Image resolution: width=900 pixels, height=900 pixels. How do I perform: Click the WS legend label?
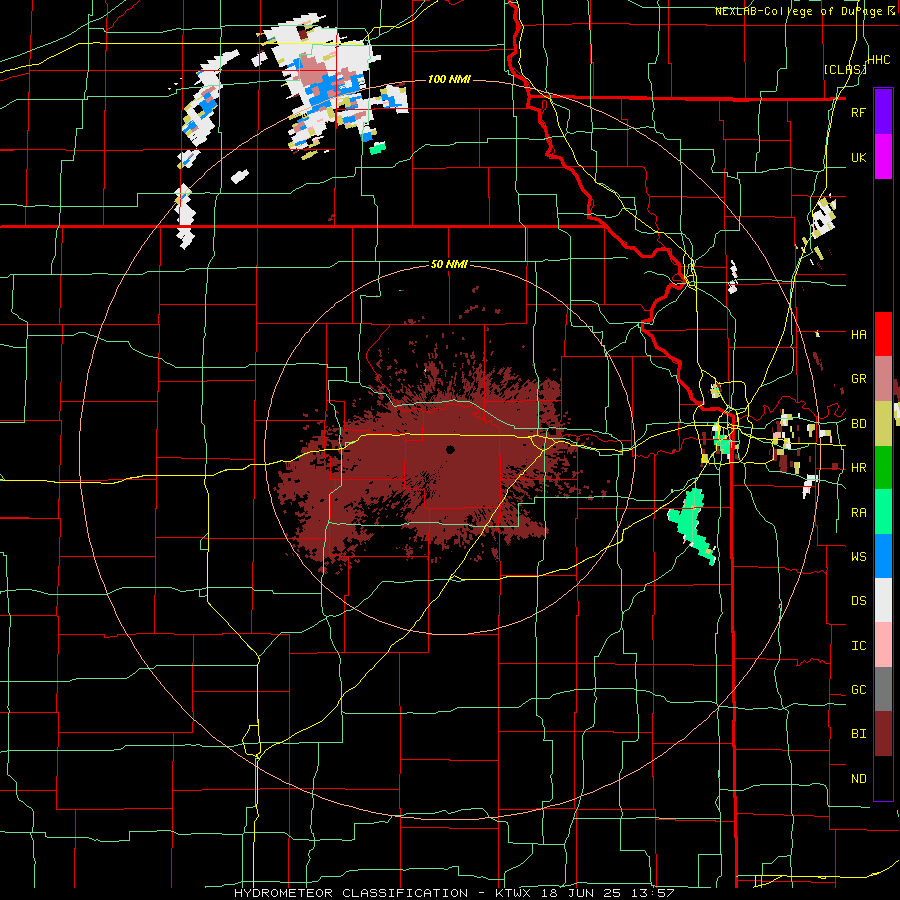point(858,557)
